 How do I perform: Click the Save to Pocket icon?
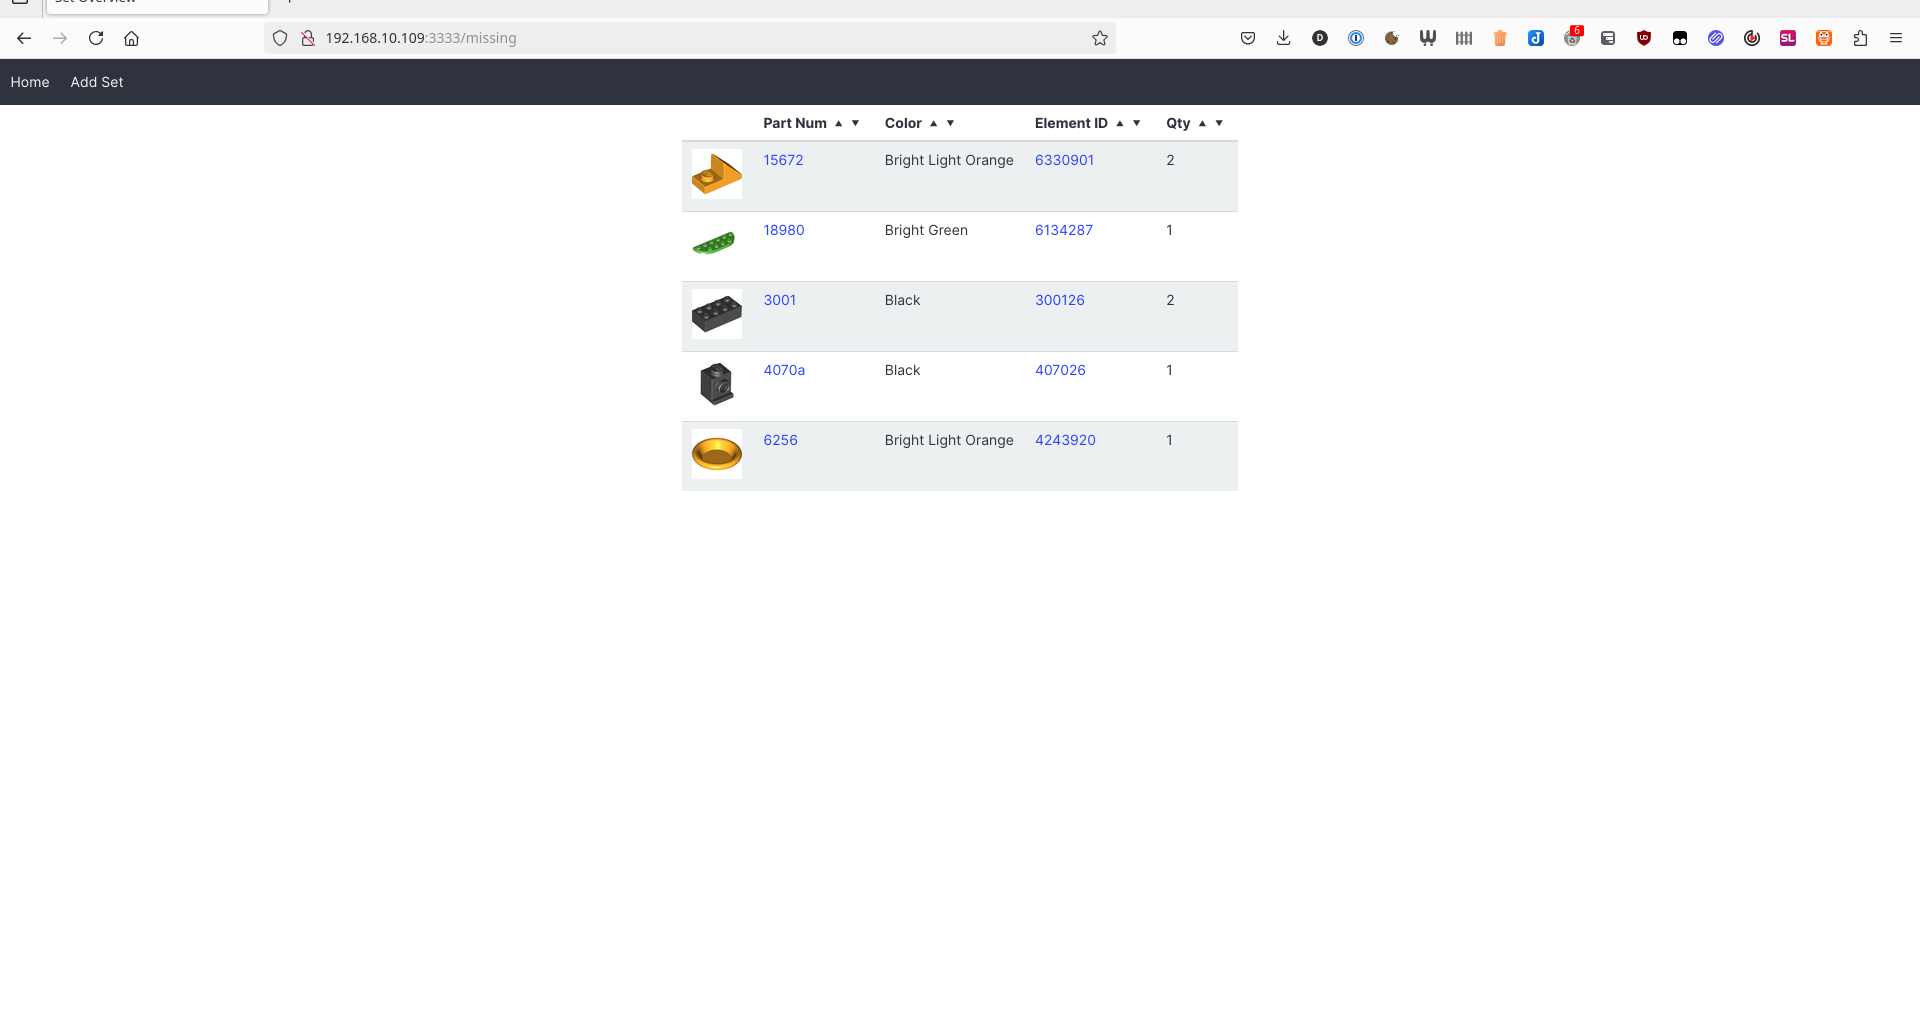[x=1248, y=38]
